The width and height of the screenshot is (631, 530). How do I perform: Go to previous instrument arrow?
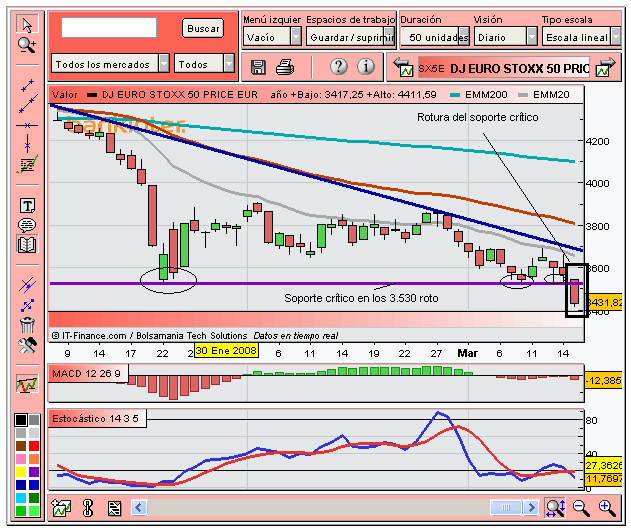point(403,67)
